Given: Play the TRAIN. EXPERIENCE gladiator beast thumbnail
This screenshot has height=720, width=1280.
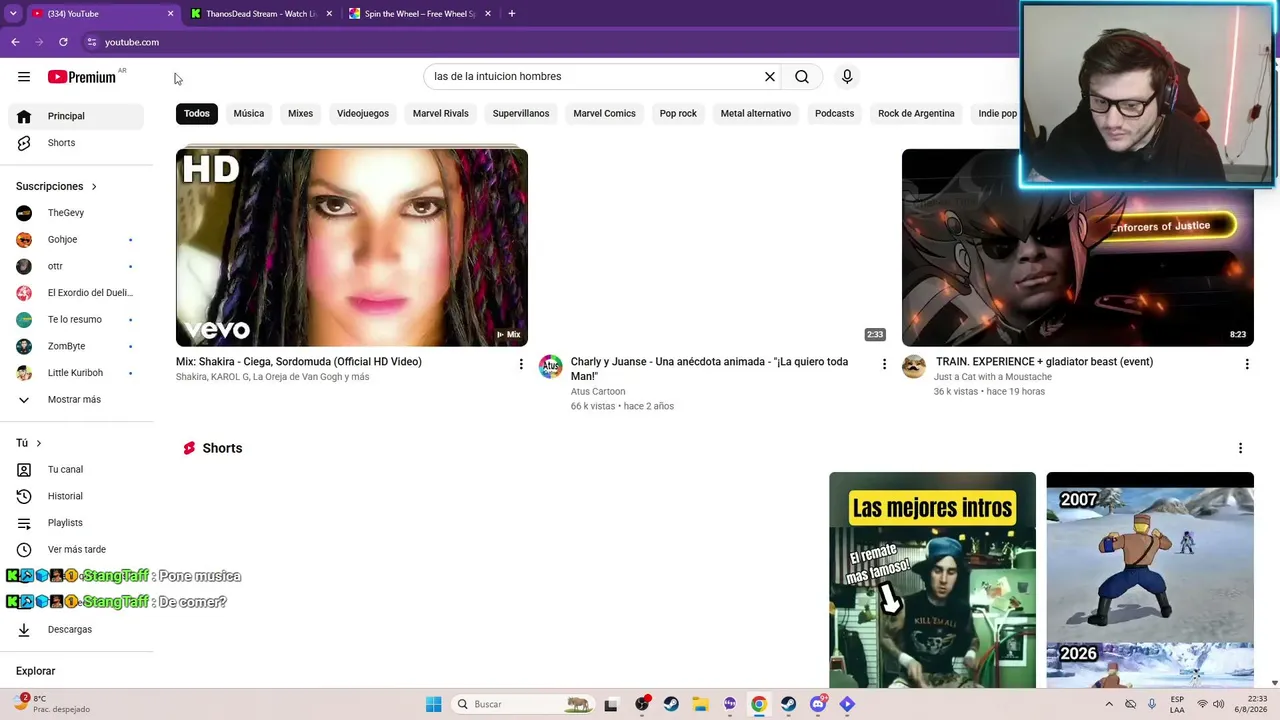Looking at the screenshot, I should (1078, 248).
